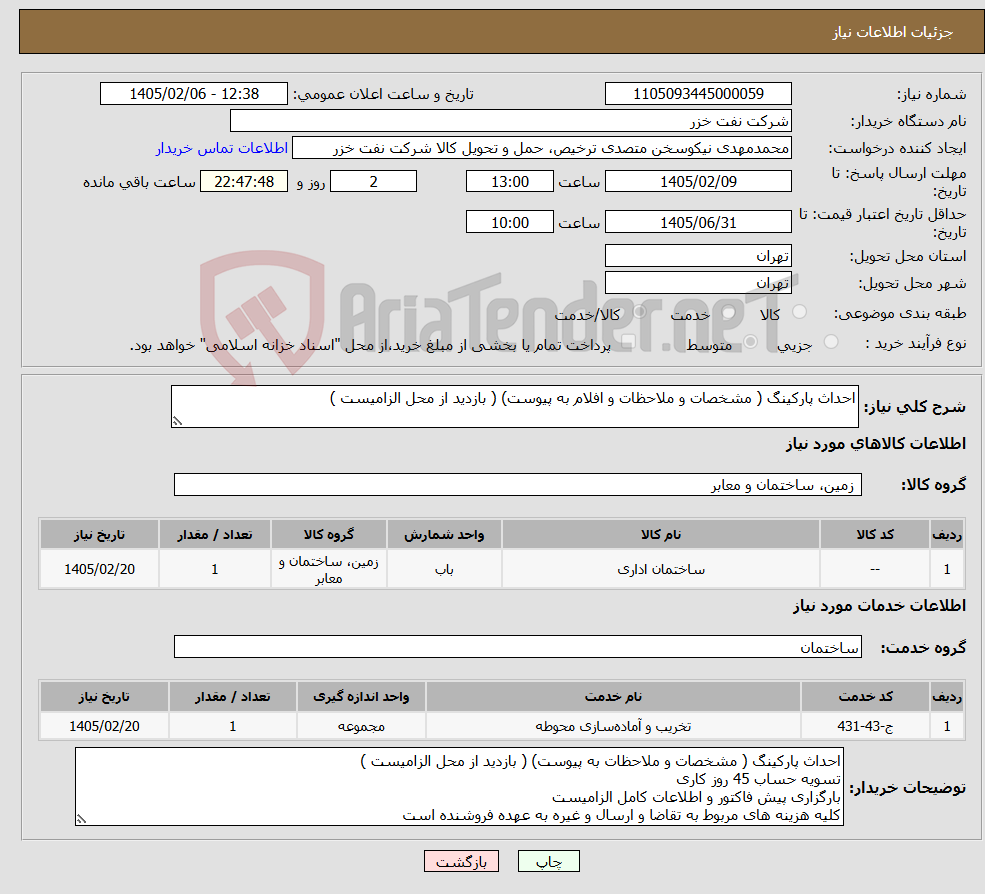Select the متوسط purchase type radio
Image resolution: width=985 pixels, height=894 pixels.
click(x=750, y=342)
